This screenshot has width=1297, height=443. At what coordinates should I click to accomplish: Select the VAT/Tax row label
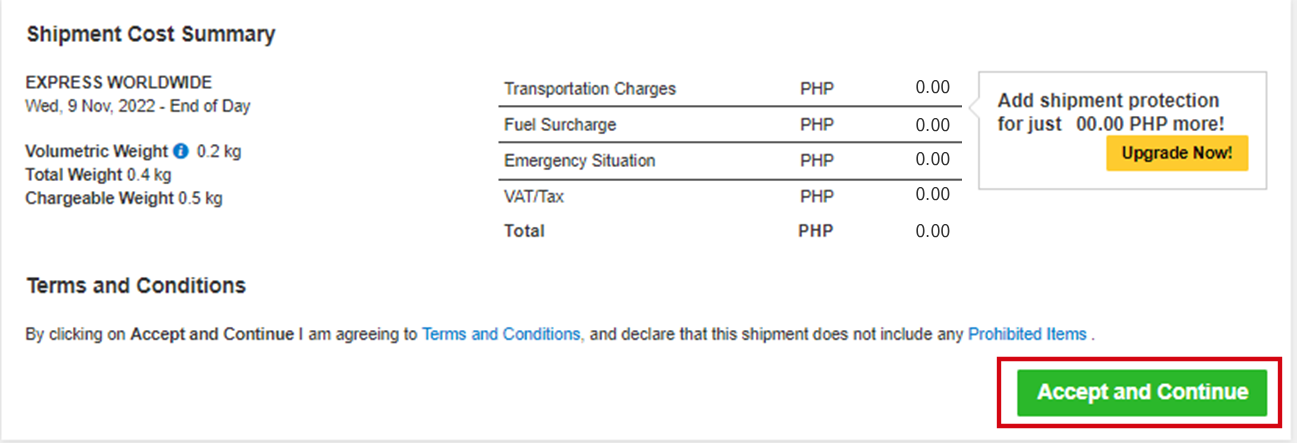(534, 196)
